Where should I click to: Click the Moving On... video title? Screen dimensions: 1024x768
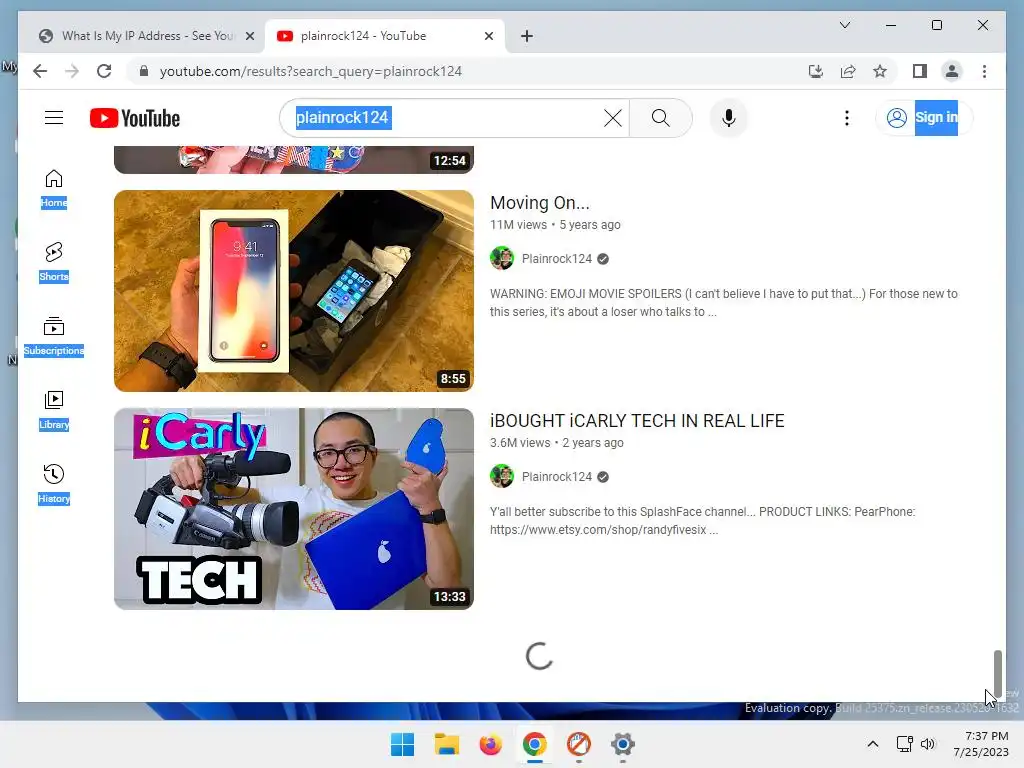point(539,203)
